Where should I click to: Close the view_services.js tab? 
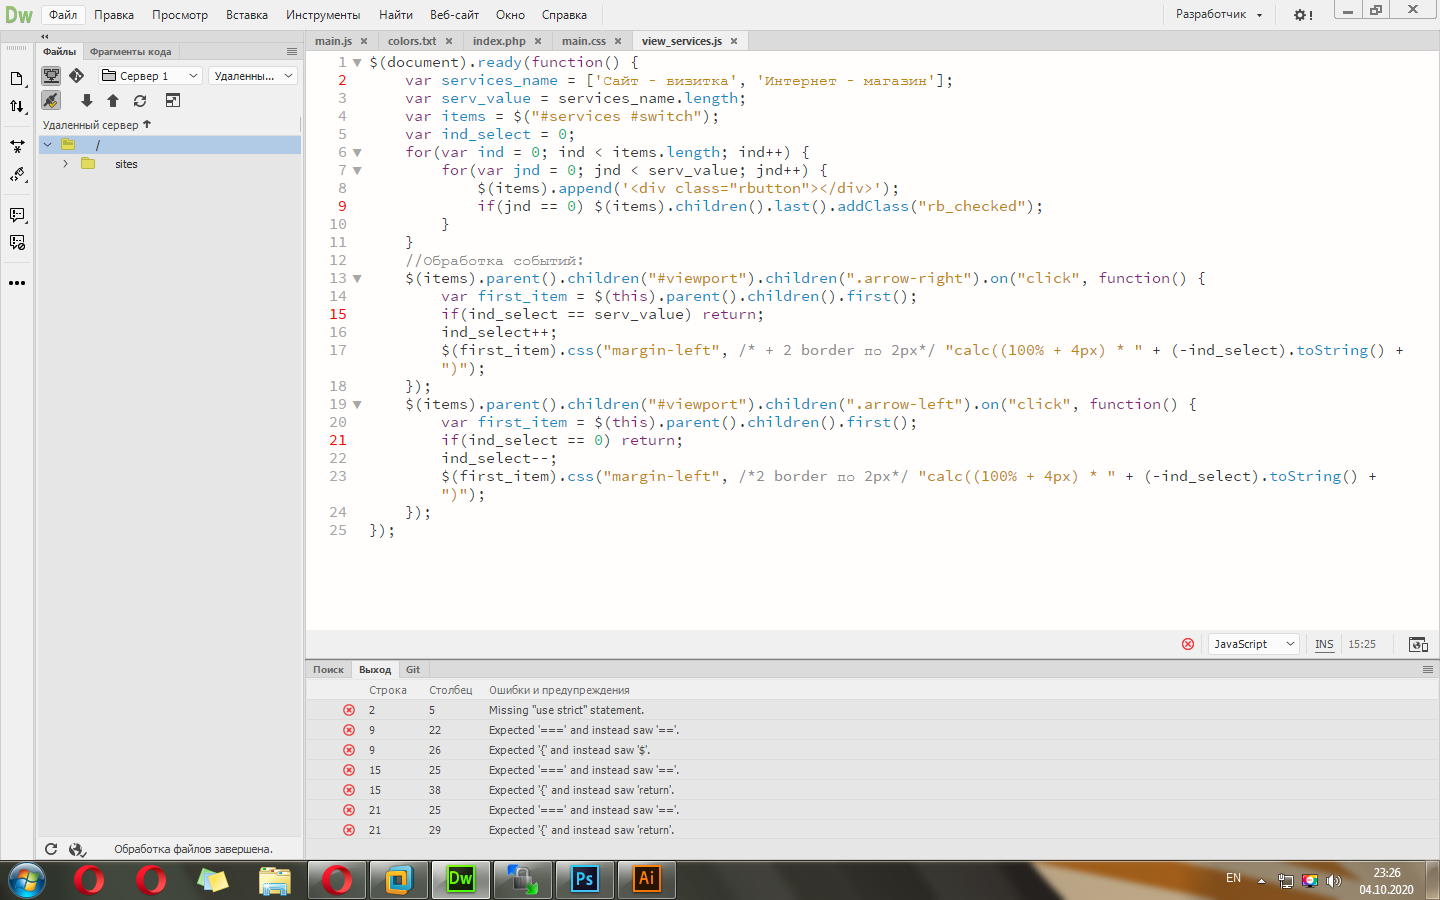click(x=734, y=41)
